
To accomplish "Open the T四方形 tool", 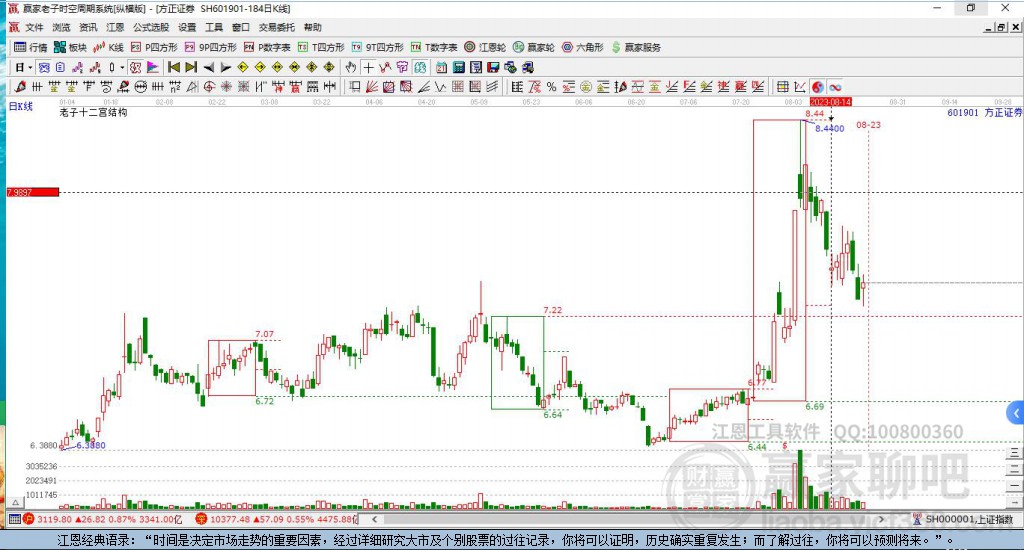I will pyautogui.click(x=321, y=47).
